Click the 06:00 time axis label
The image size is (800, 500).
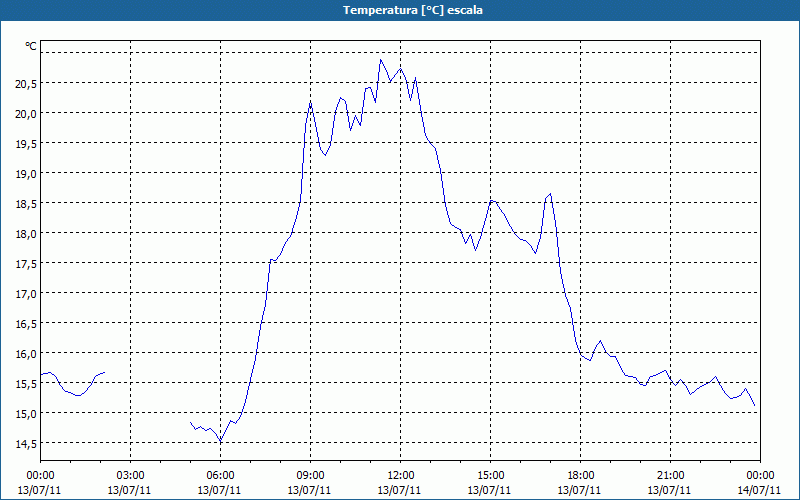click(220, 476)
